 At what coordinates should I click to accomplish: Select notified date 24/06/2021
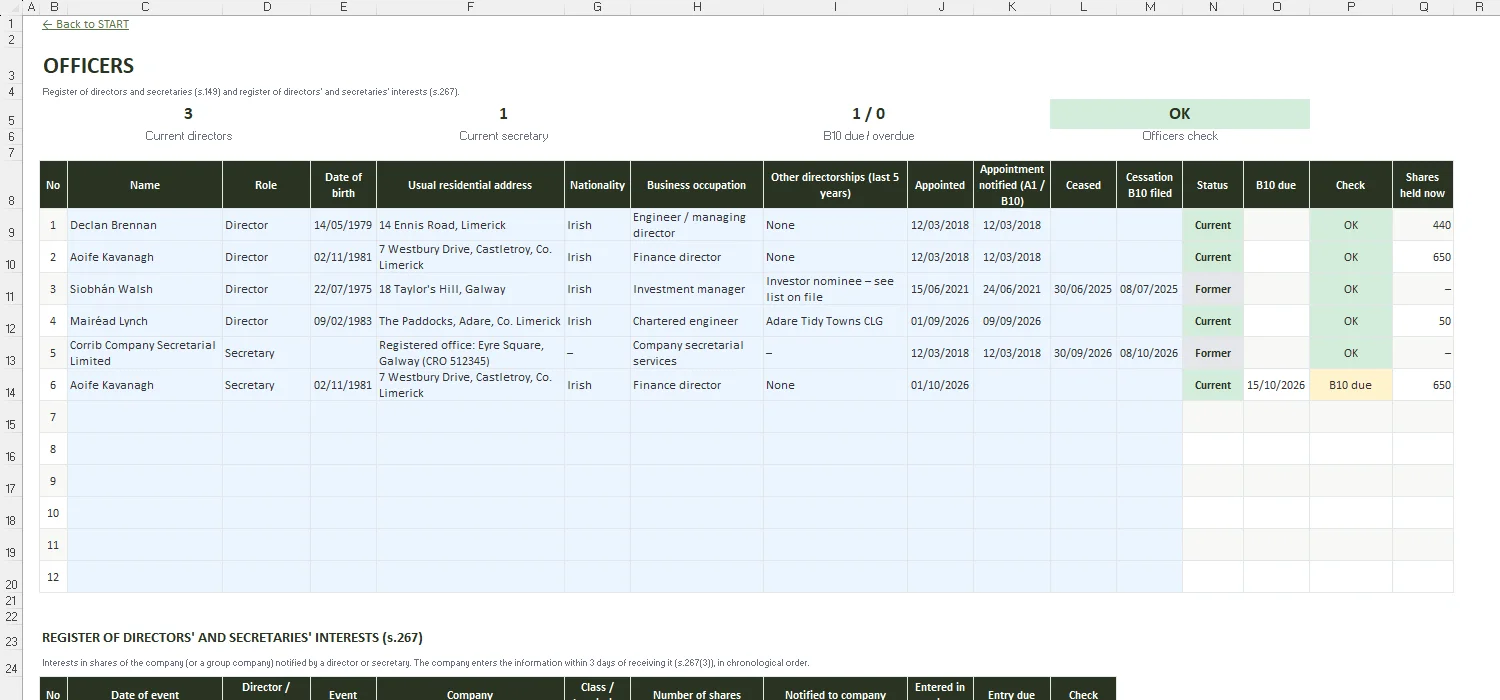click(1012, 289)
